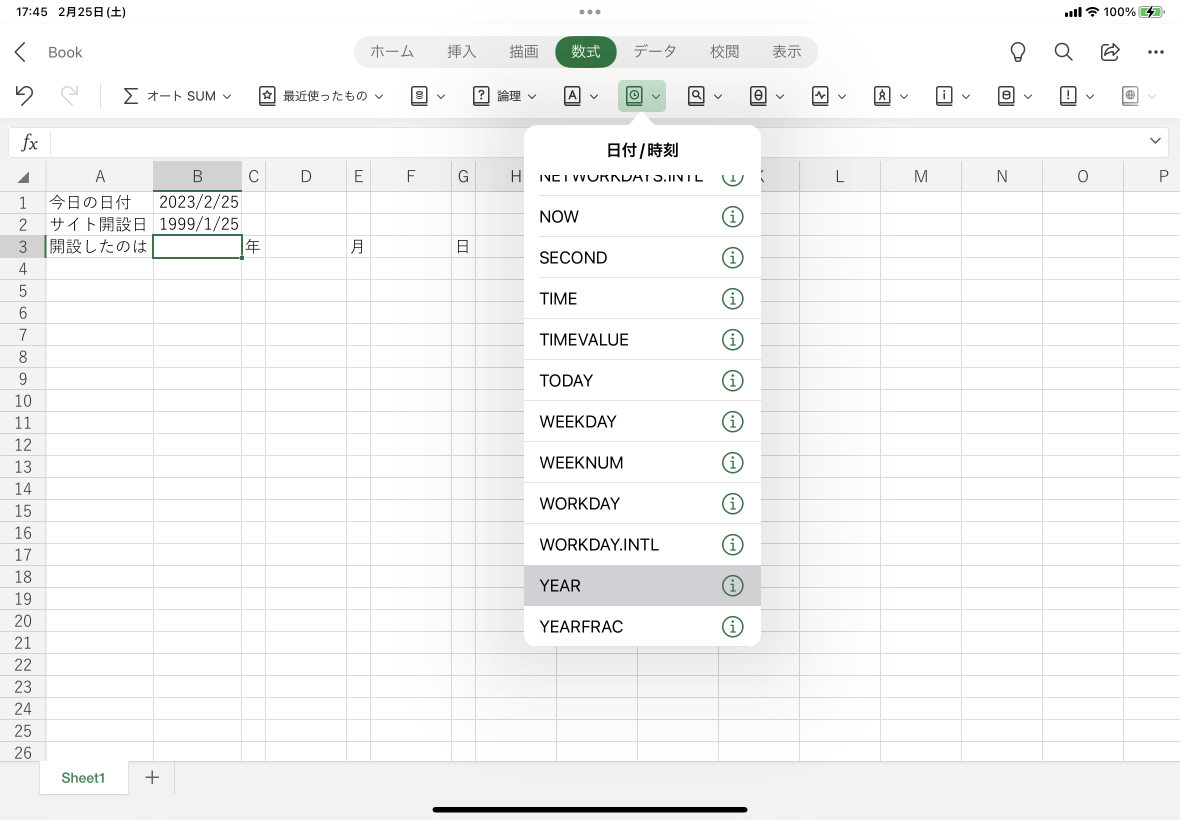Viewport: 1180px width, 820px height.
Task: Show info for the WEEKDAY function
Action: click(732, 421)
